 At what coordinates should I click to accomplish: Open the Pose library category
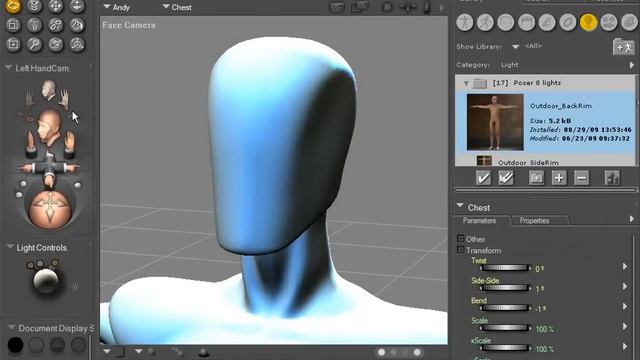pyautogui.click(x=485, y=22)
